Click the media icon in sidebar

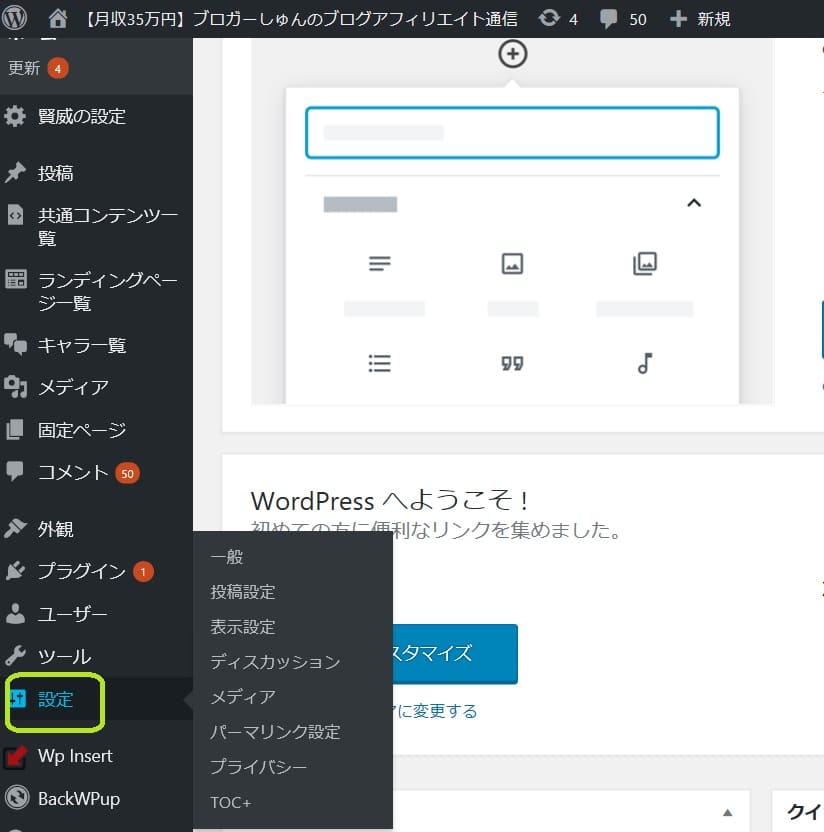point(15,387)
